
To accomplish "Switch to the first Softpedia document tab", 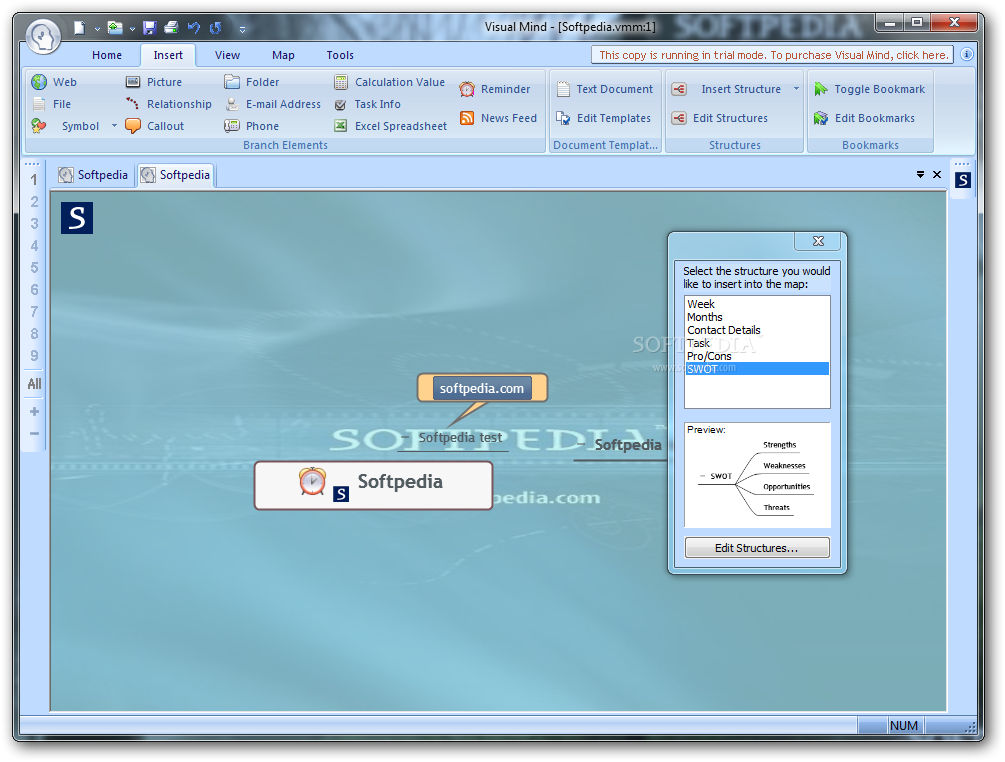I will (94, 175).
